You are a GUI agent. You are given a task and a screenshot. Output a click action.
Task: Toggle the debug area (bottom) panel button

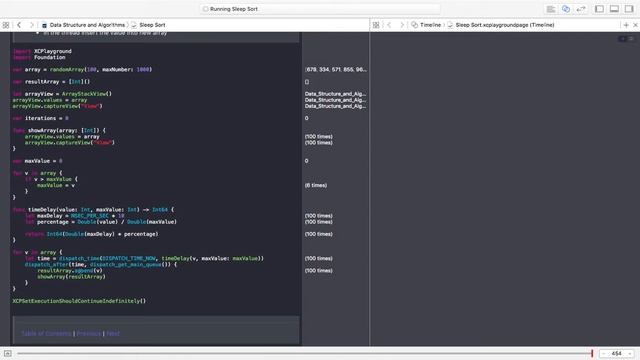pos(614,9)
